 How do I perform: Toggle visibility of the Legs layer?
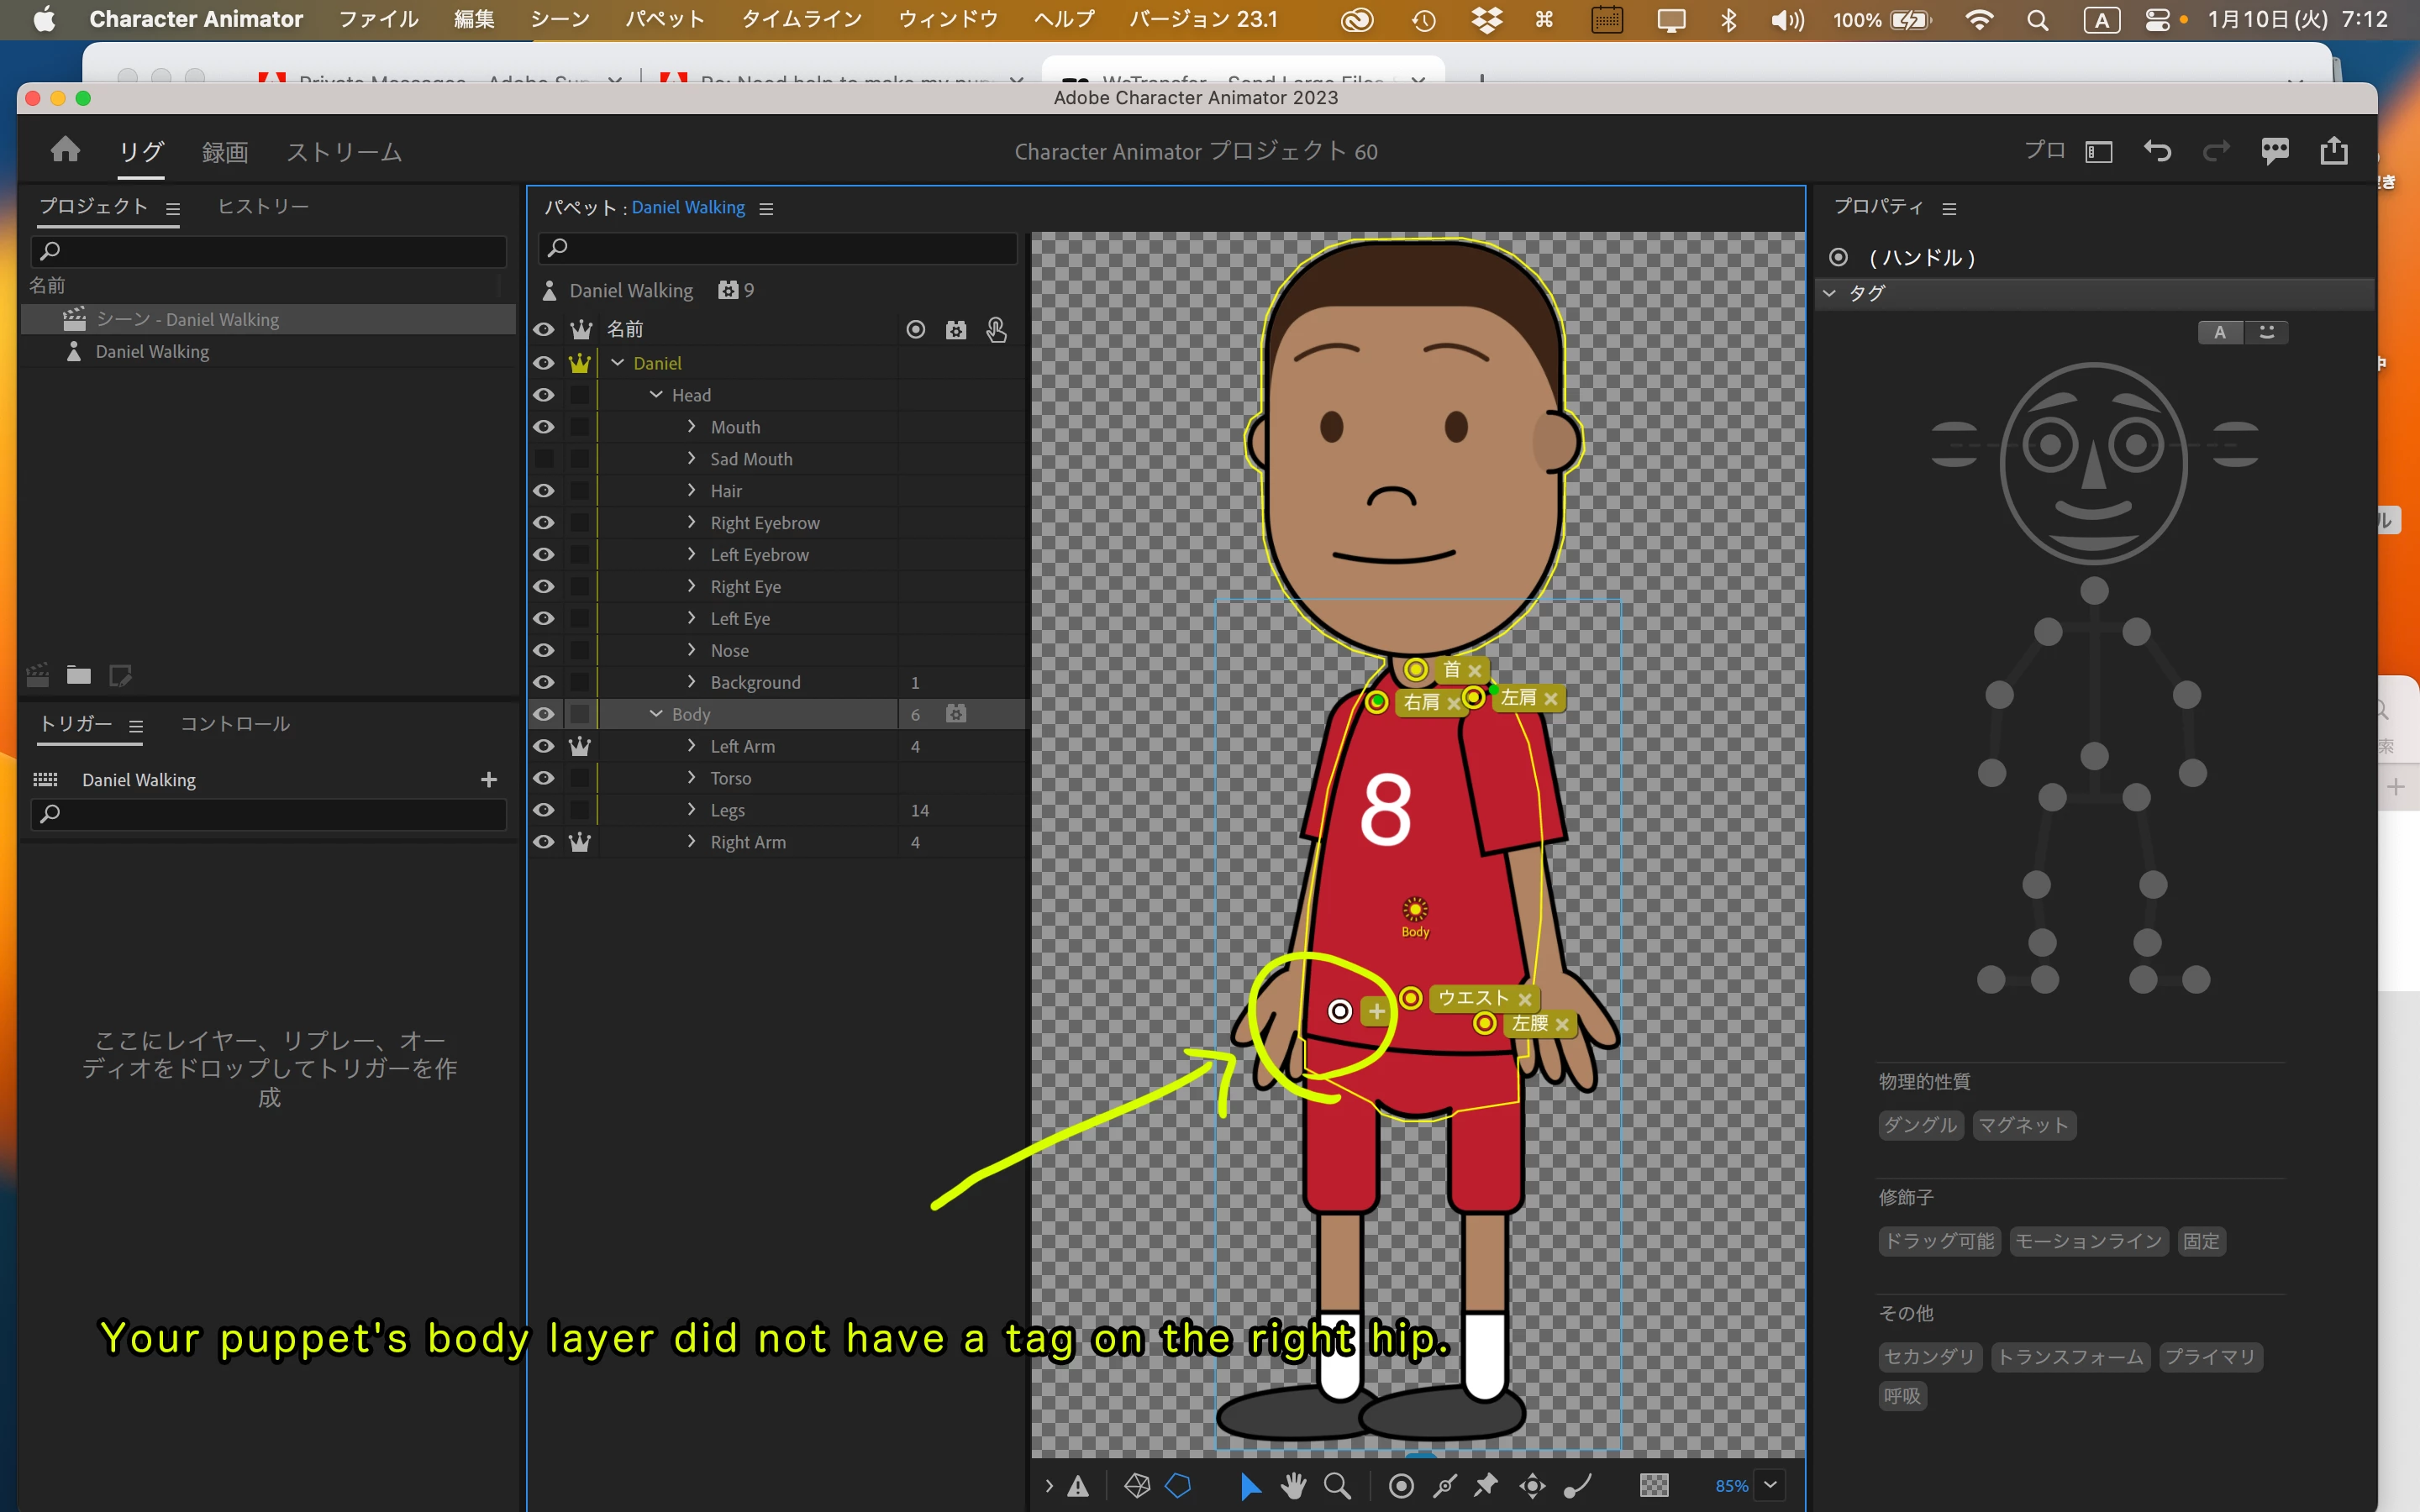pyautogui.click(x=543, y=810)
